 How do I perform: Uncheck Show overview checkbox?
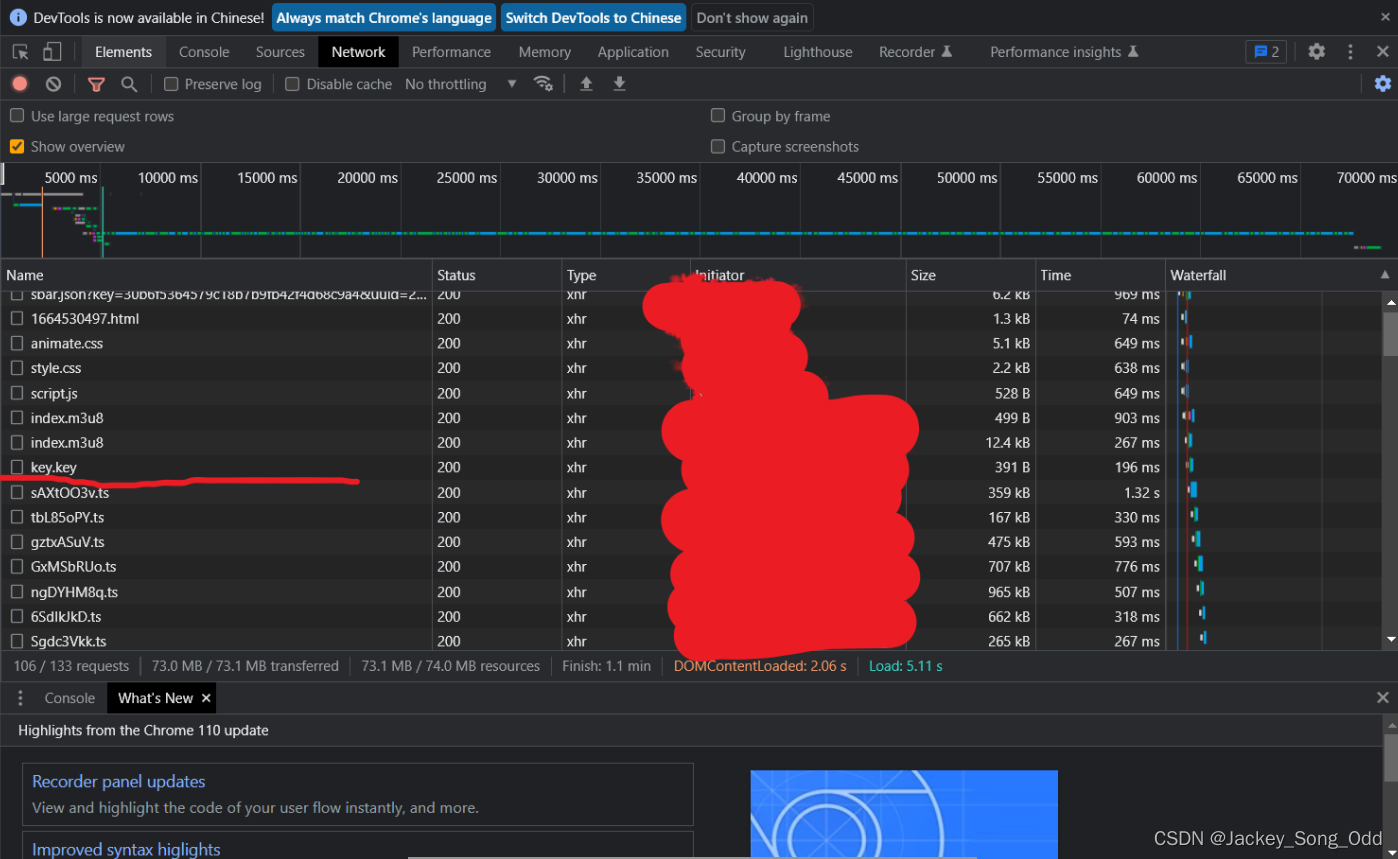[17, 146]
